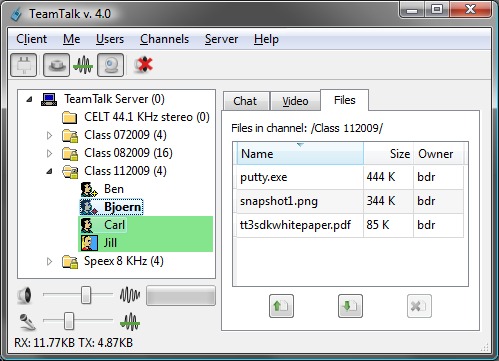Click the CELT 44.1 KHz stereo folder icon
The height and width of the screenshot is (361, 499).
pos(70,117)
